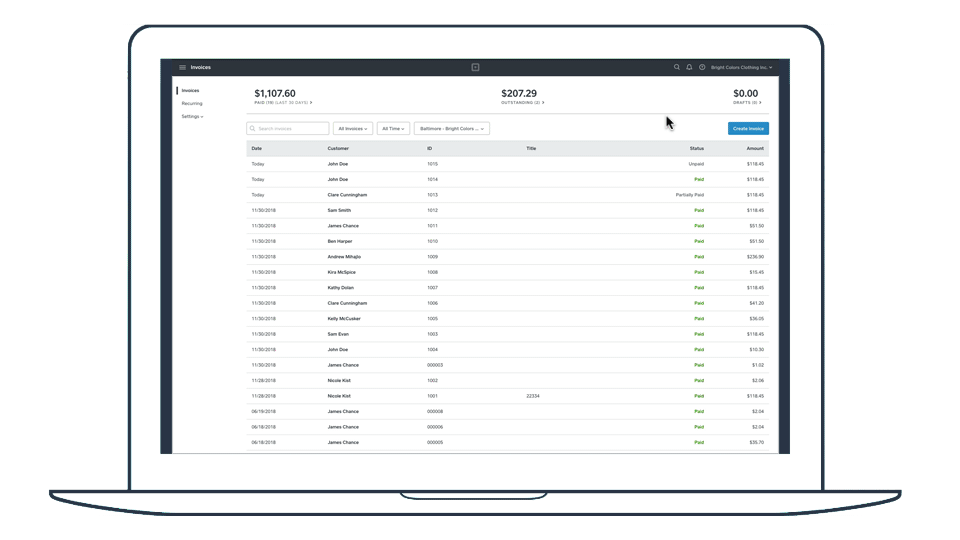
Task: Open John Doe invoice 1004
Action: pos(508,350)
